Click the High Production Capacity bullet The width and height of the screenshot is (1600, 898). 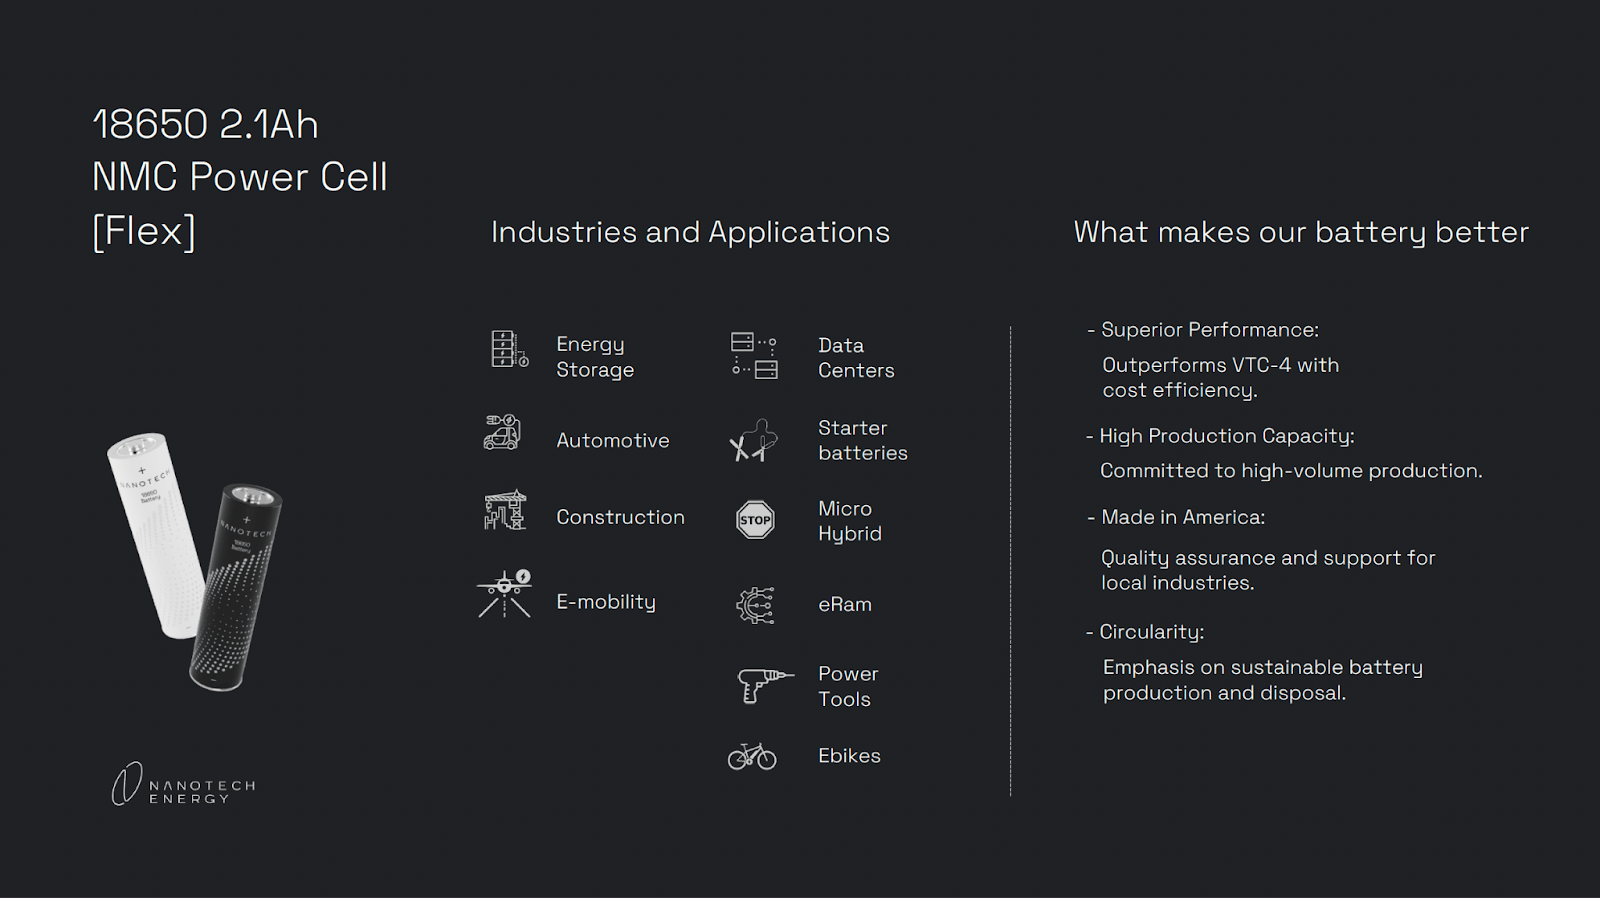coord(1226,436)
